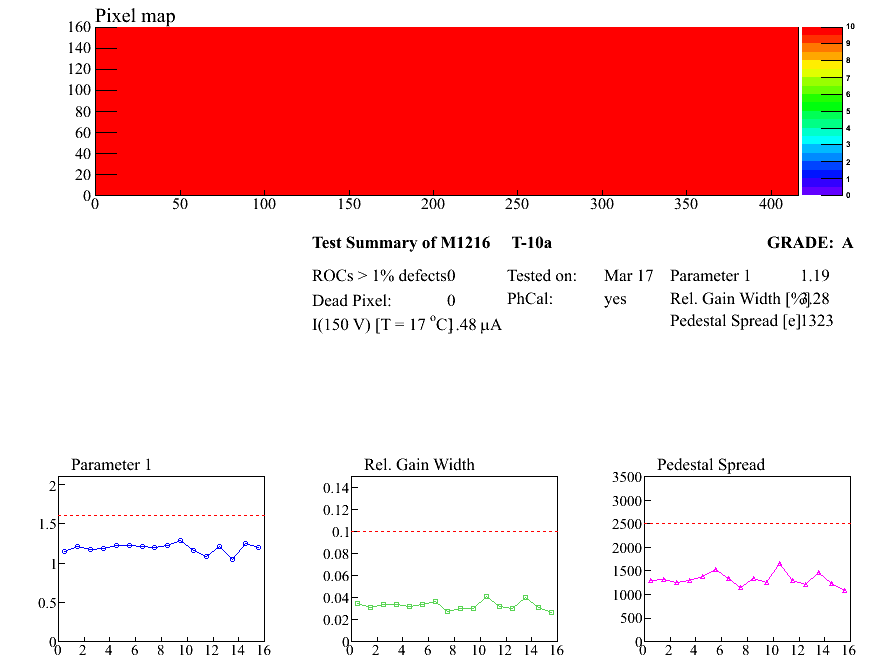Click the lowest blue circle in Parameter 1 graph
Image resolution: width=896 pixels, height=672 pixels.
click(232, 559)
